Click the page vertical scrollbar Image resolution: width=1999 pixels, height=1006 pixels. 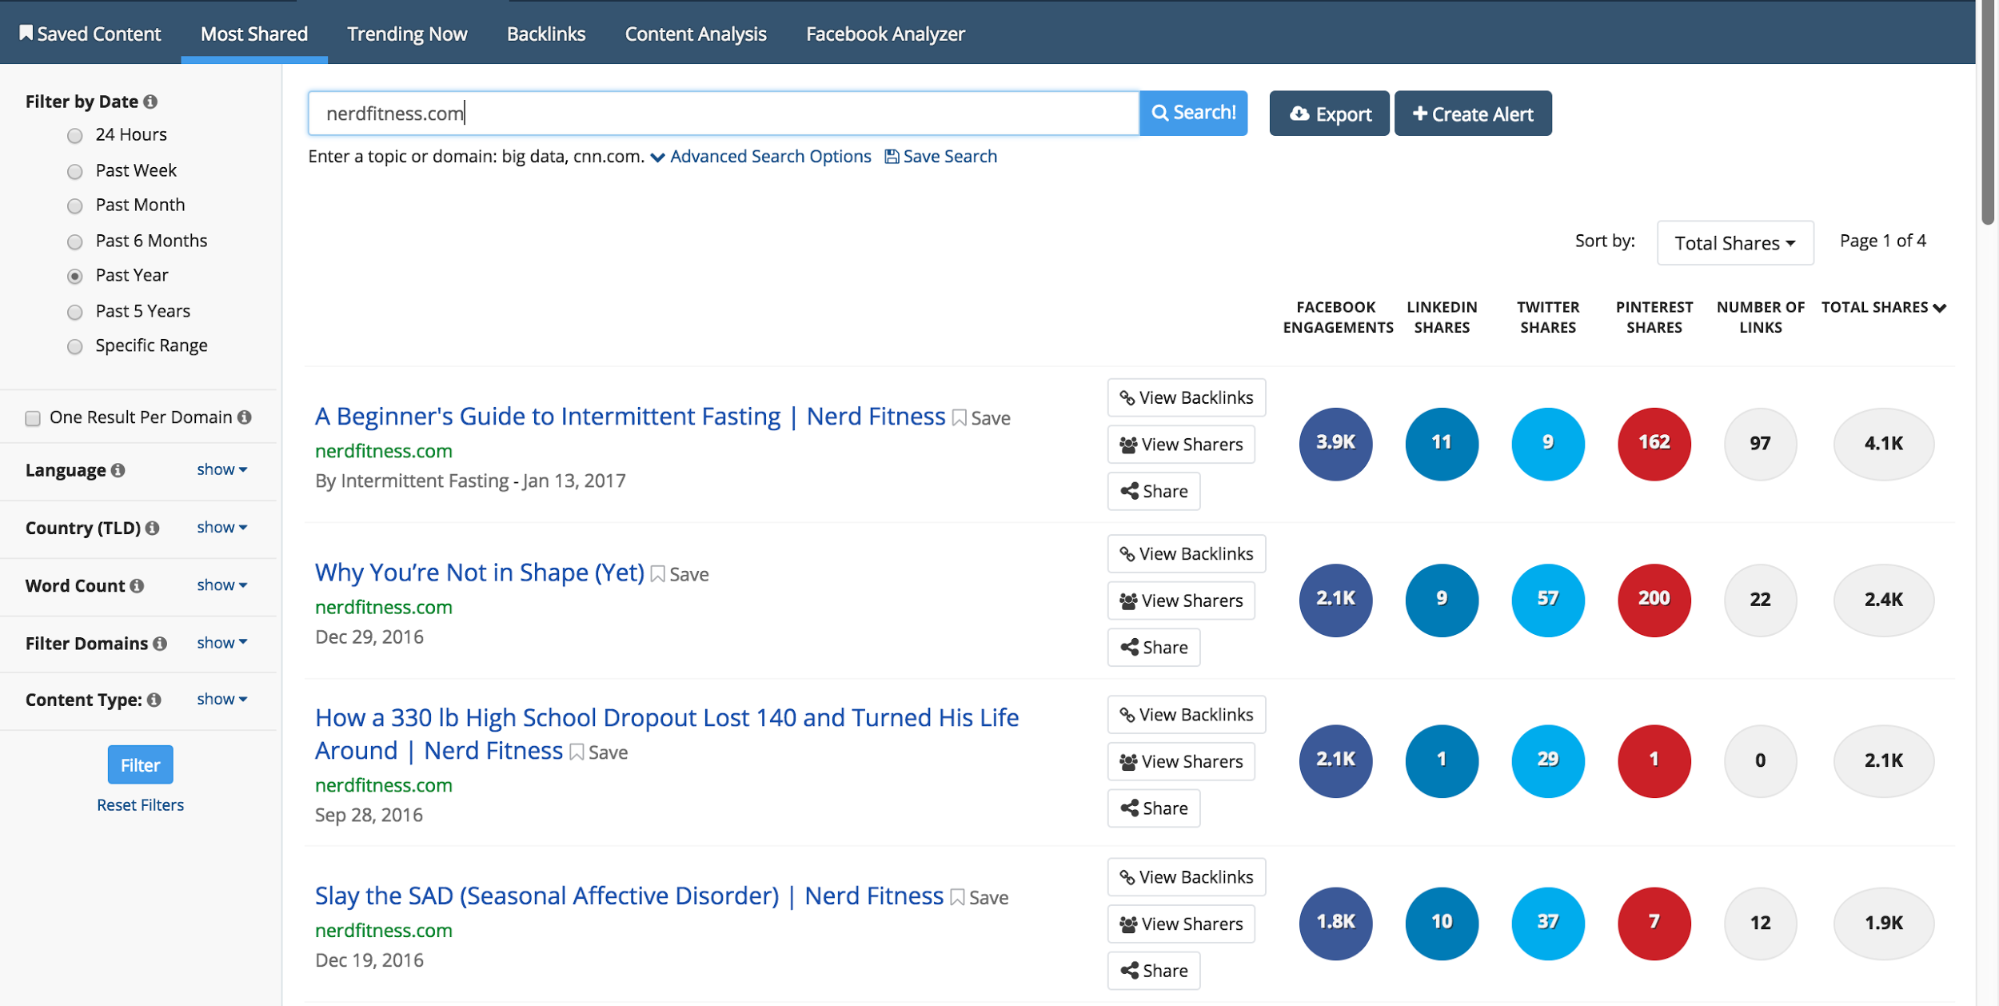click(1987, 110)
